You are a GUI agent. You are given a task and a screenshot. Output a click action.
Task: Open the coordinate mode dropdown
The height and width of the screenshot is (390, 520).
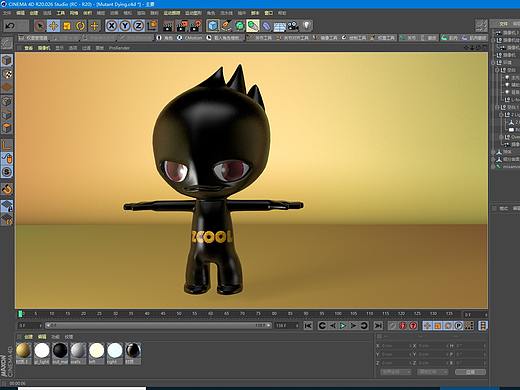pos(395,372)
